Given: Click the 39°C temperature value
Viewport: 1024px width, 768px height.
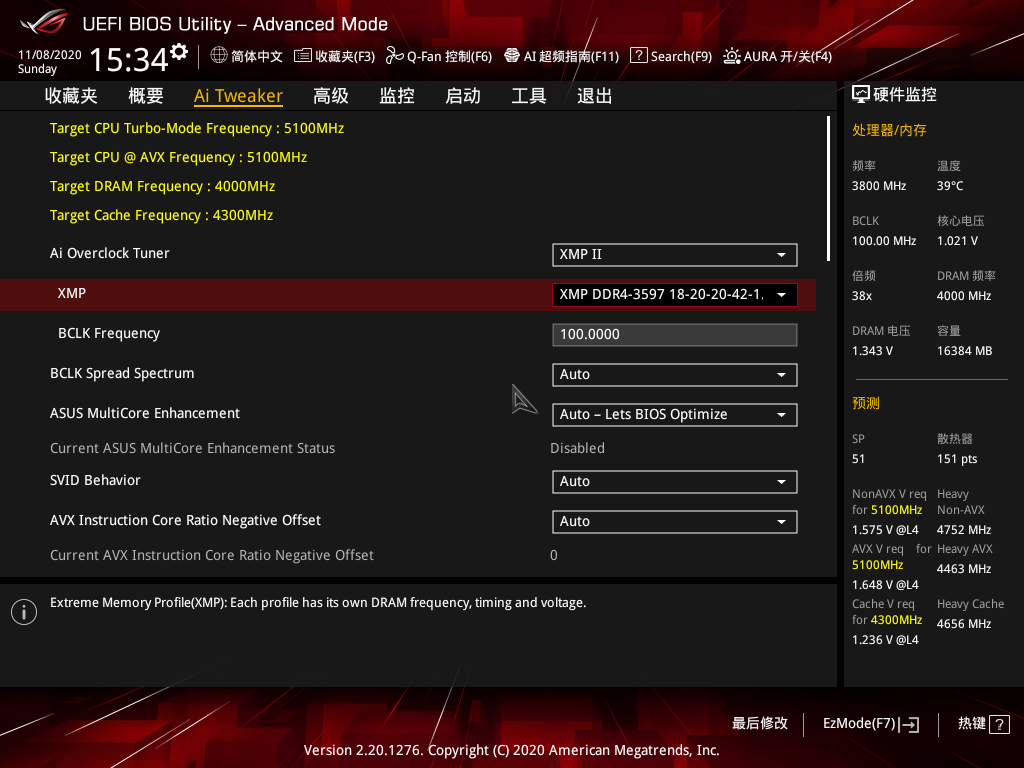Looking at the screenshot, I should point(950,186).
